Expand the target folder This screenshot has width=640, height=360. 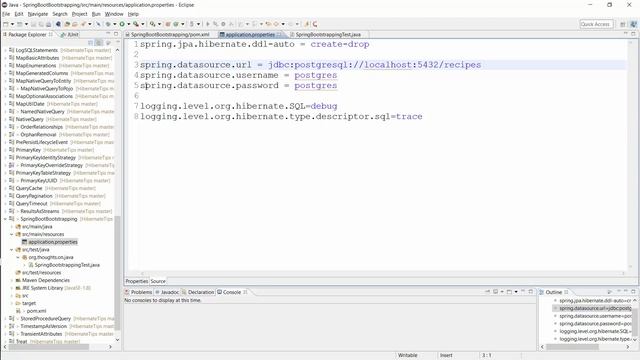[12, 304]
